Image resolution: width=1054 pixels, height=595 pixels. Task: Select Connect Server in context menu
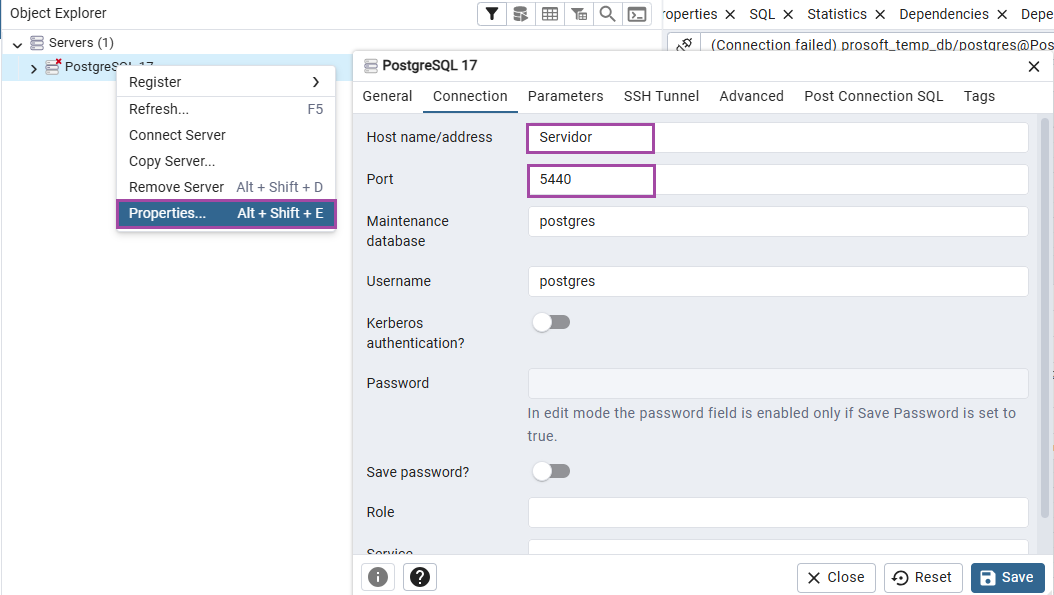(226, 135)
